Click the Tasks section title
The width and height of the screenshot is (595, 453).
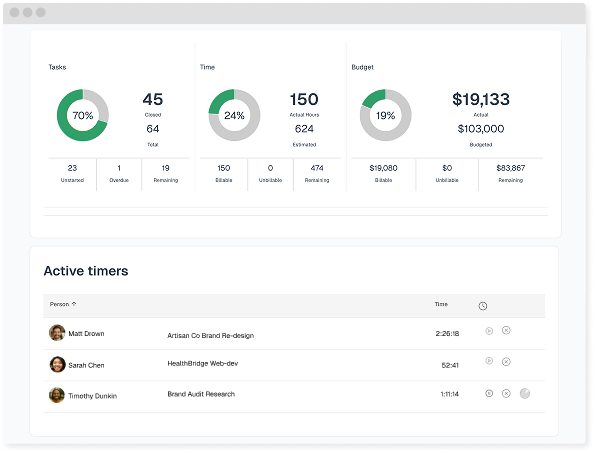point(57,67)
